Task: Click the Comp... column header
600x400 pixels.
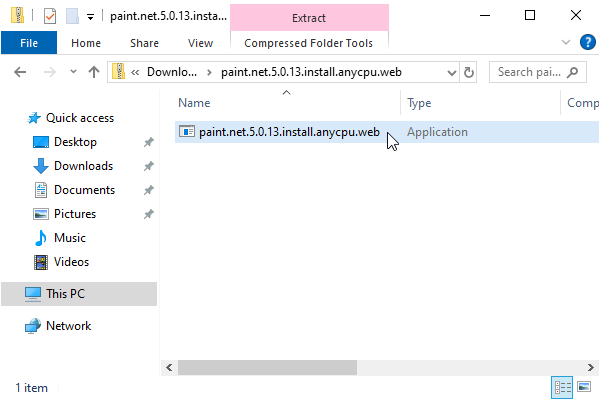Action: [x=582, y=103]
